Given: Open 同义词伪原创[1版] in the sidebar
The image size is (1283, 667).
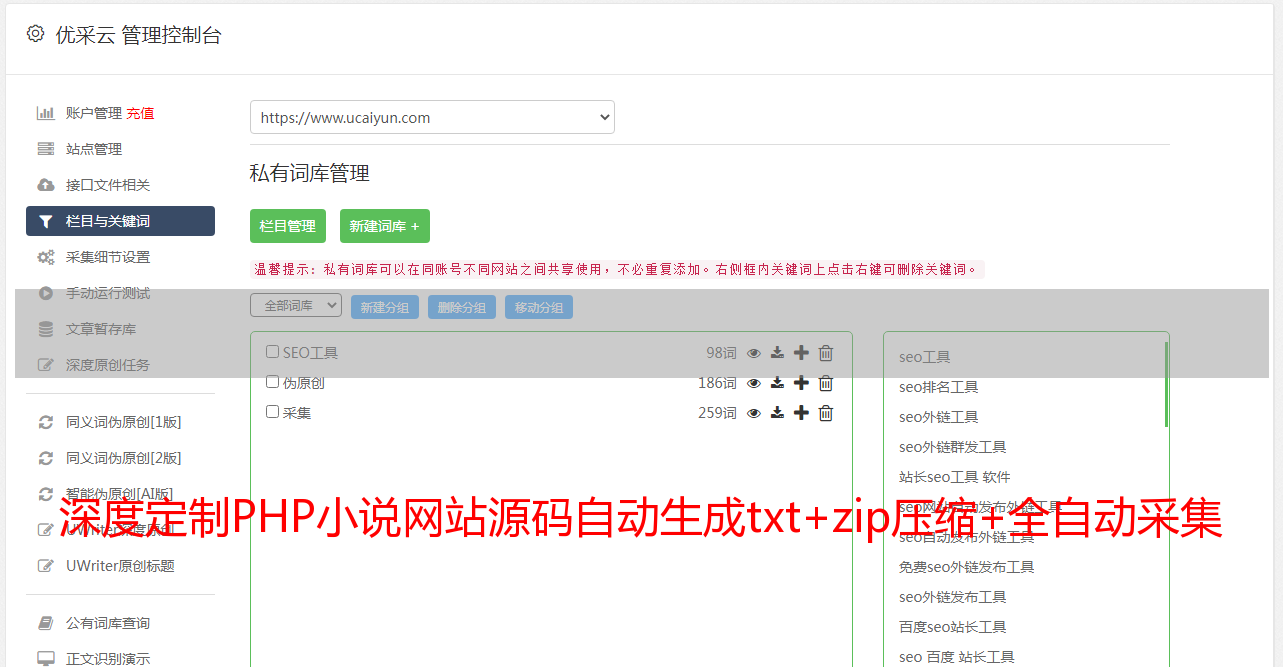Looking at the screenshot, I should 124,422.
